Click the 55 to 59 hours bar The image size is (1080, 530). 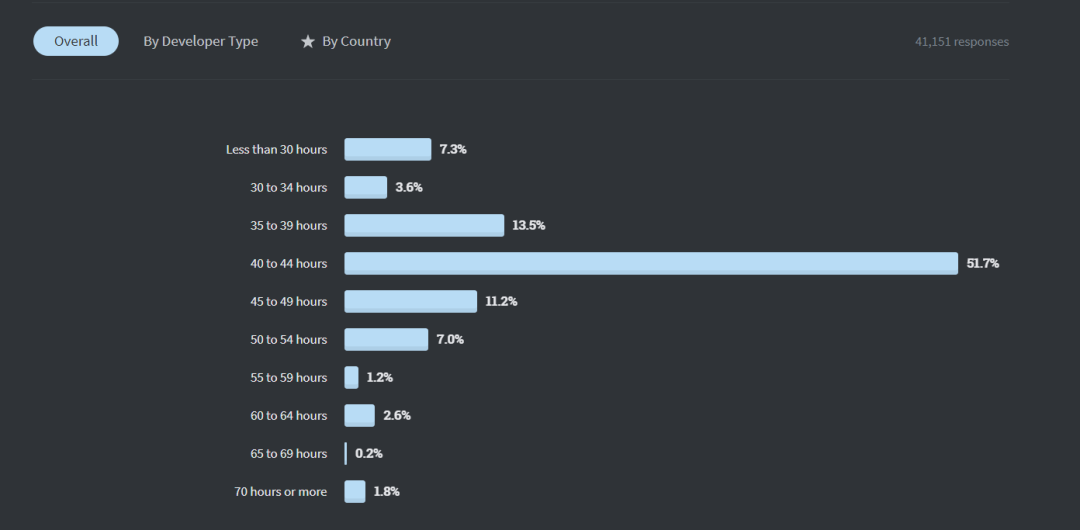(x=351, y=377)
